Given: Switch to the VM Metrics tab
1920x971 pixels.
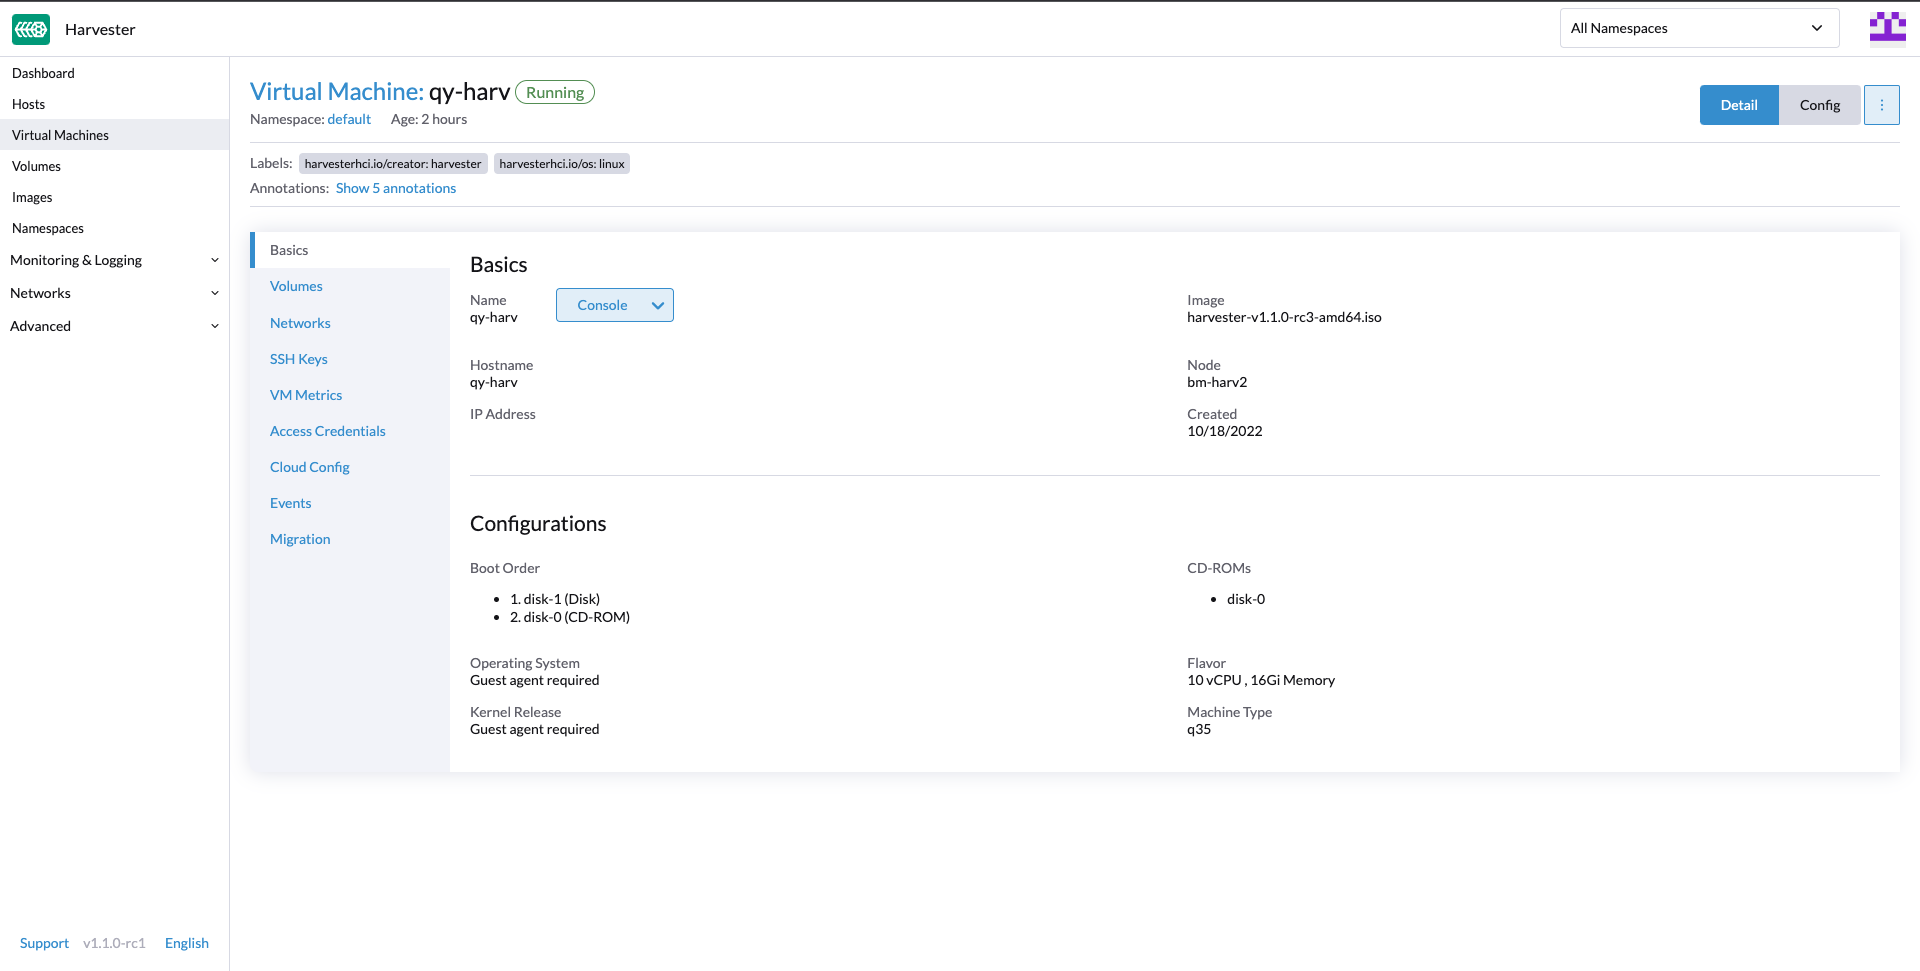Looking at the screenshot, I should pyautogui.click(x=306, y=394).
